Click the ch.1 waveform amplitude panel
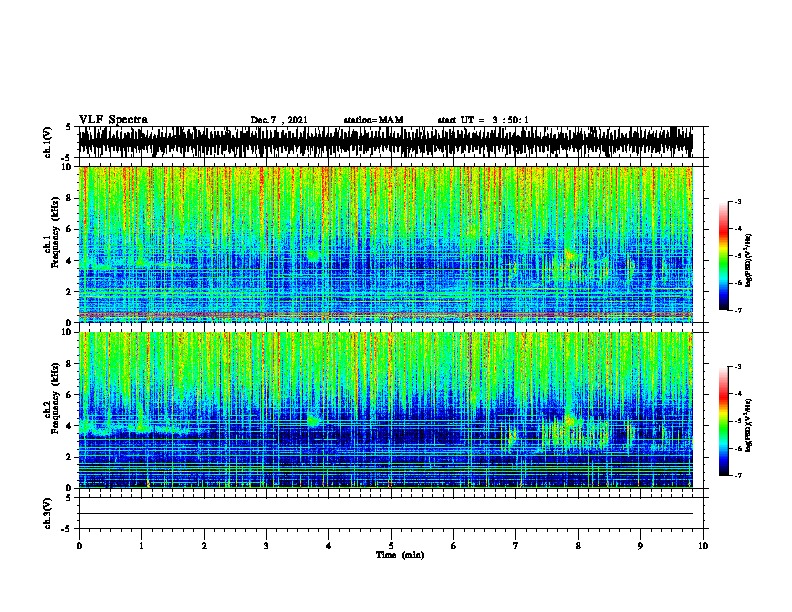Image resolution: width=792 pixels, height=612 pixels. point(386,142)
